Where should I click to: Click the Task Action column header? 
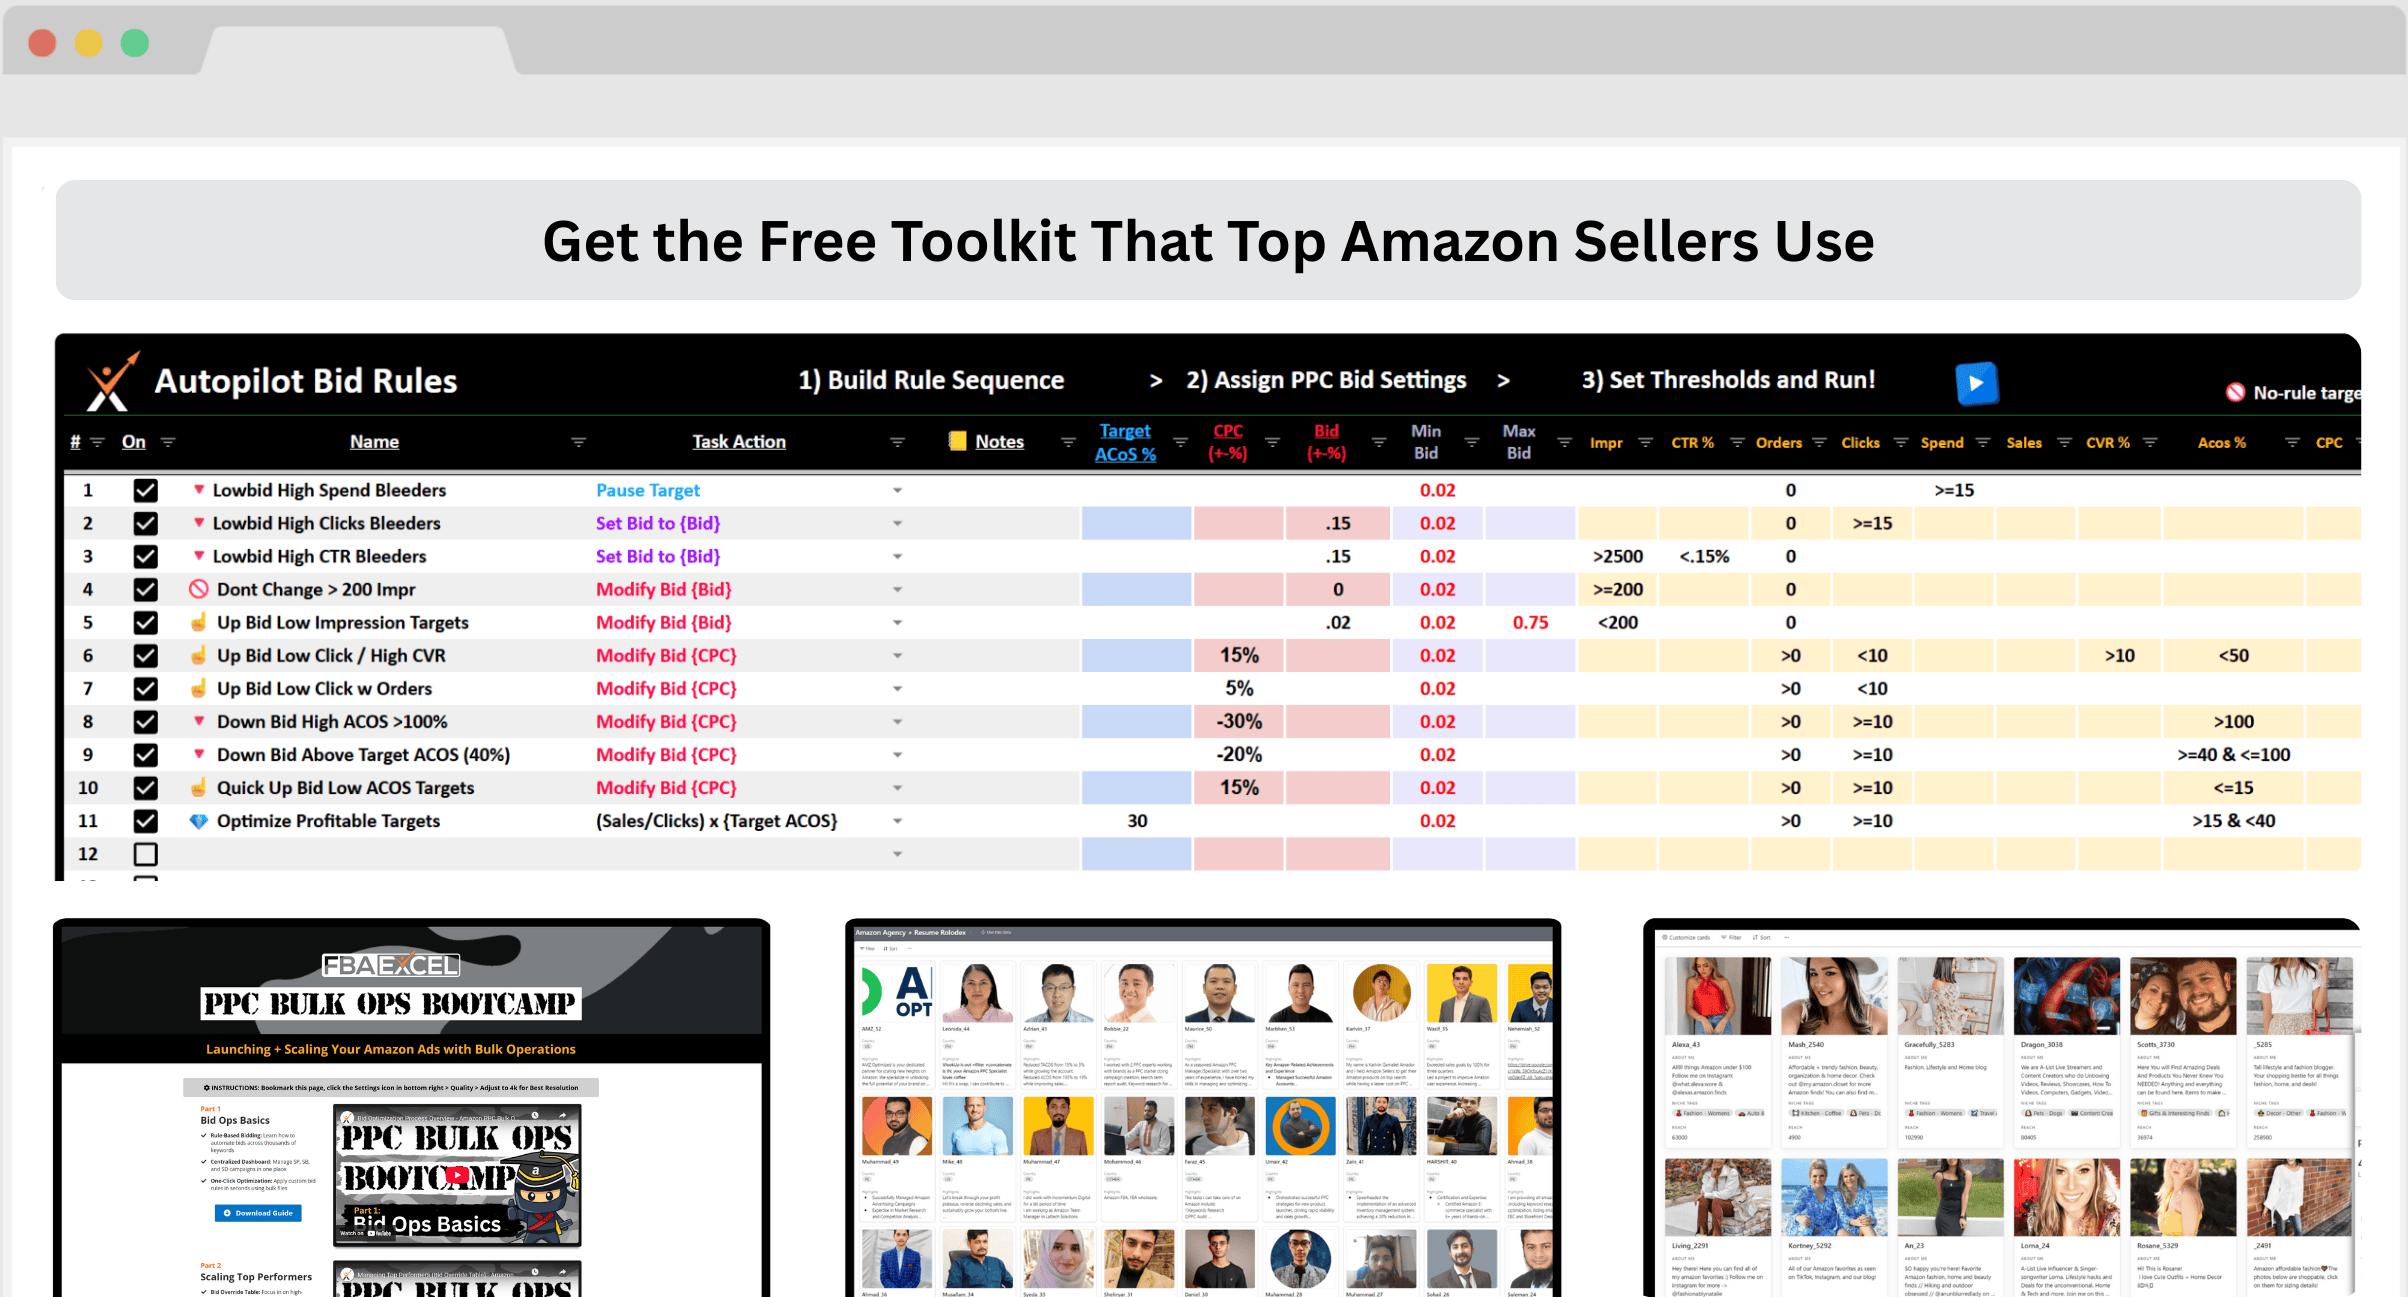coord(739,441)
